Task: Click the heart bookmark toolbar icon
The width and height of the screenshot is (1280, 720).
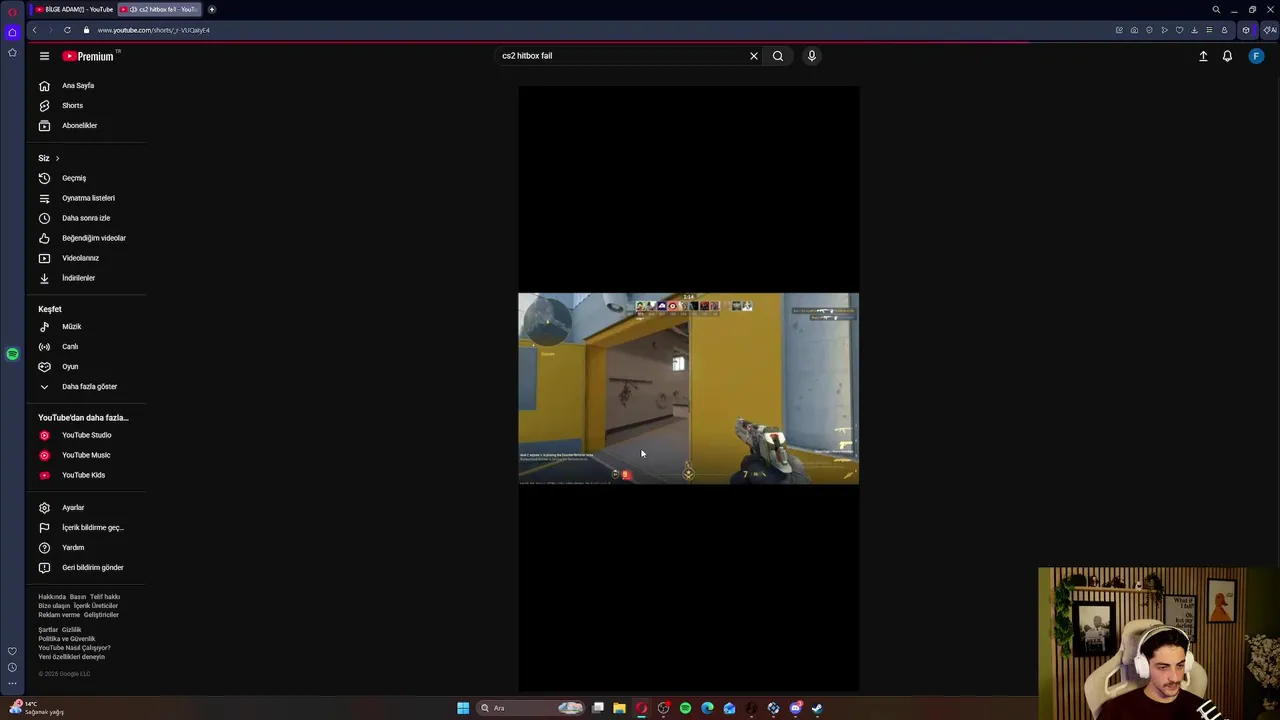Action: (x=1179, y=30)
